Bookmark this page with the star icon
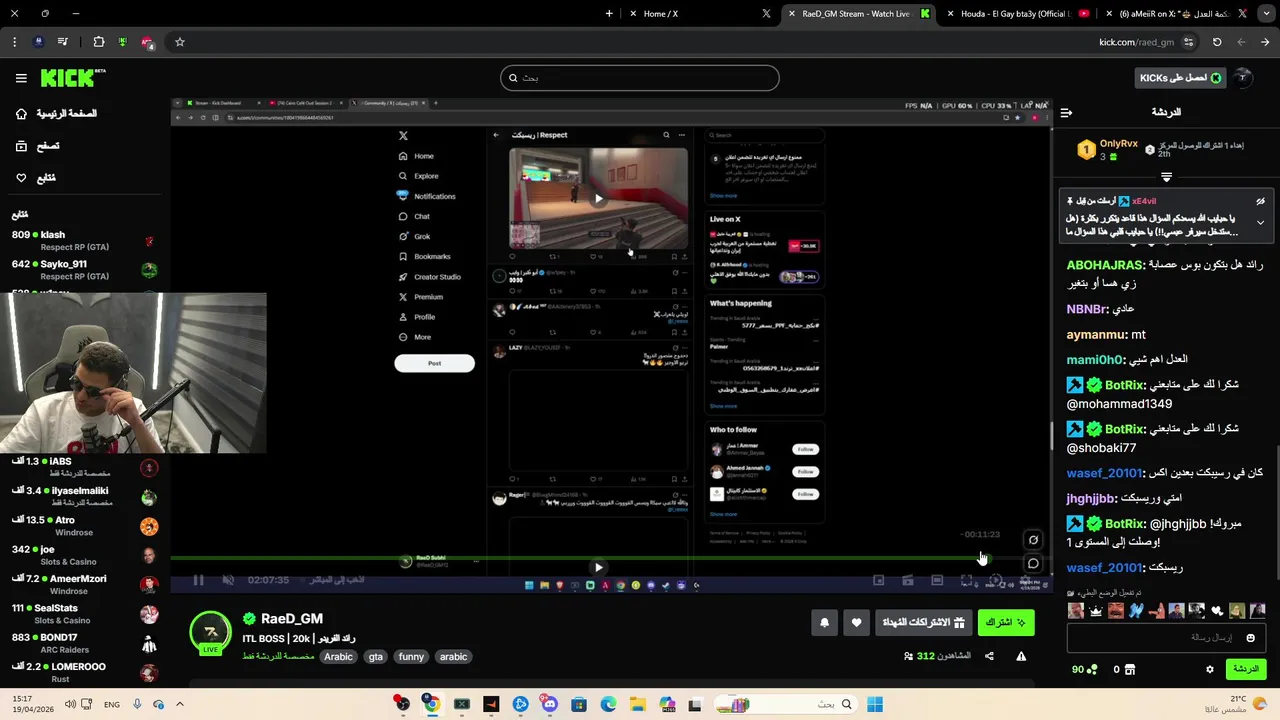The height and width of the screenshot is (720, 1280). (180, 42)
